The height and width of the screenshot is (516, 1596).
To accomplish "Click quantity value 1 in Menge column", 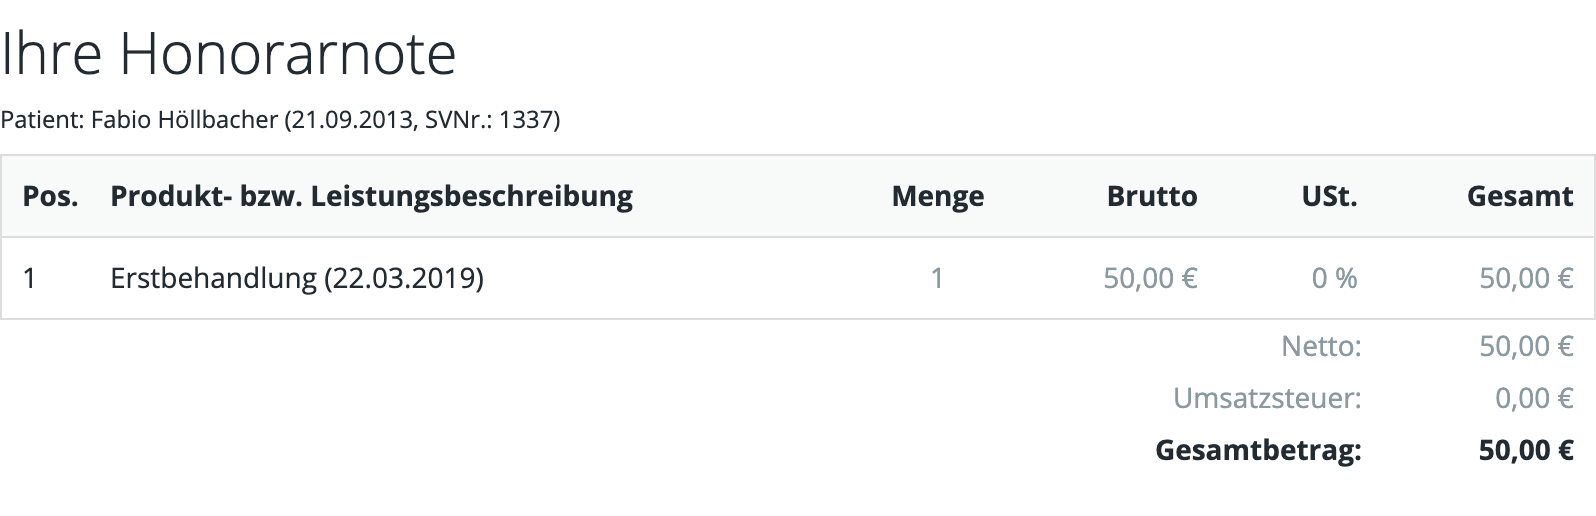I will click(937, 278).
